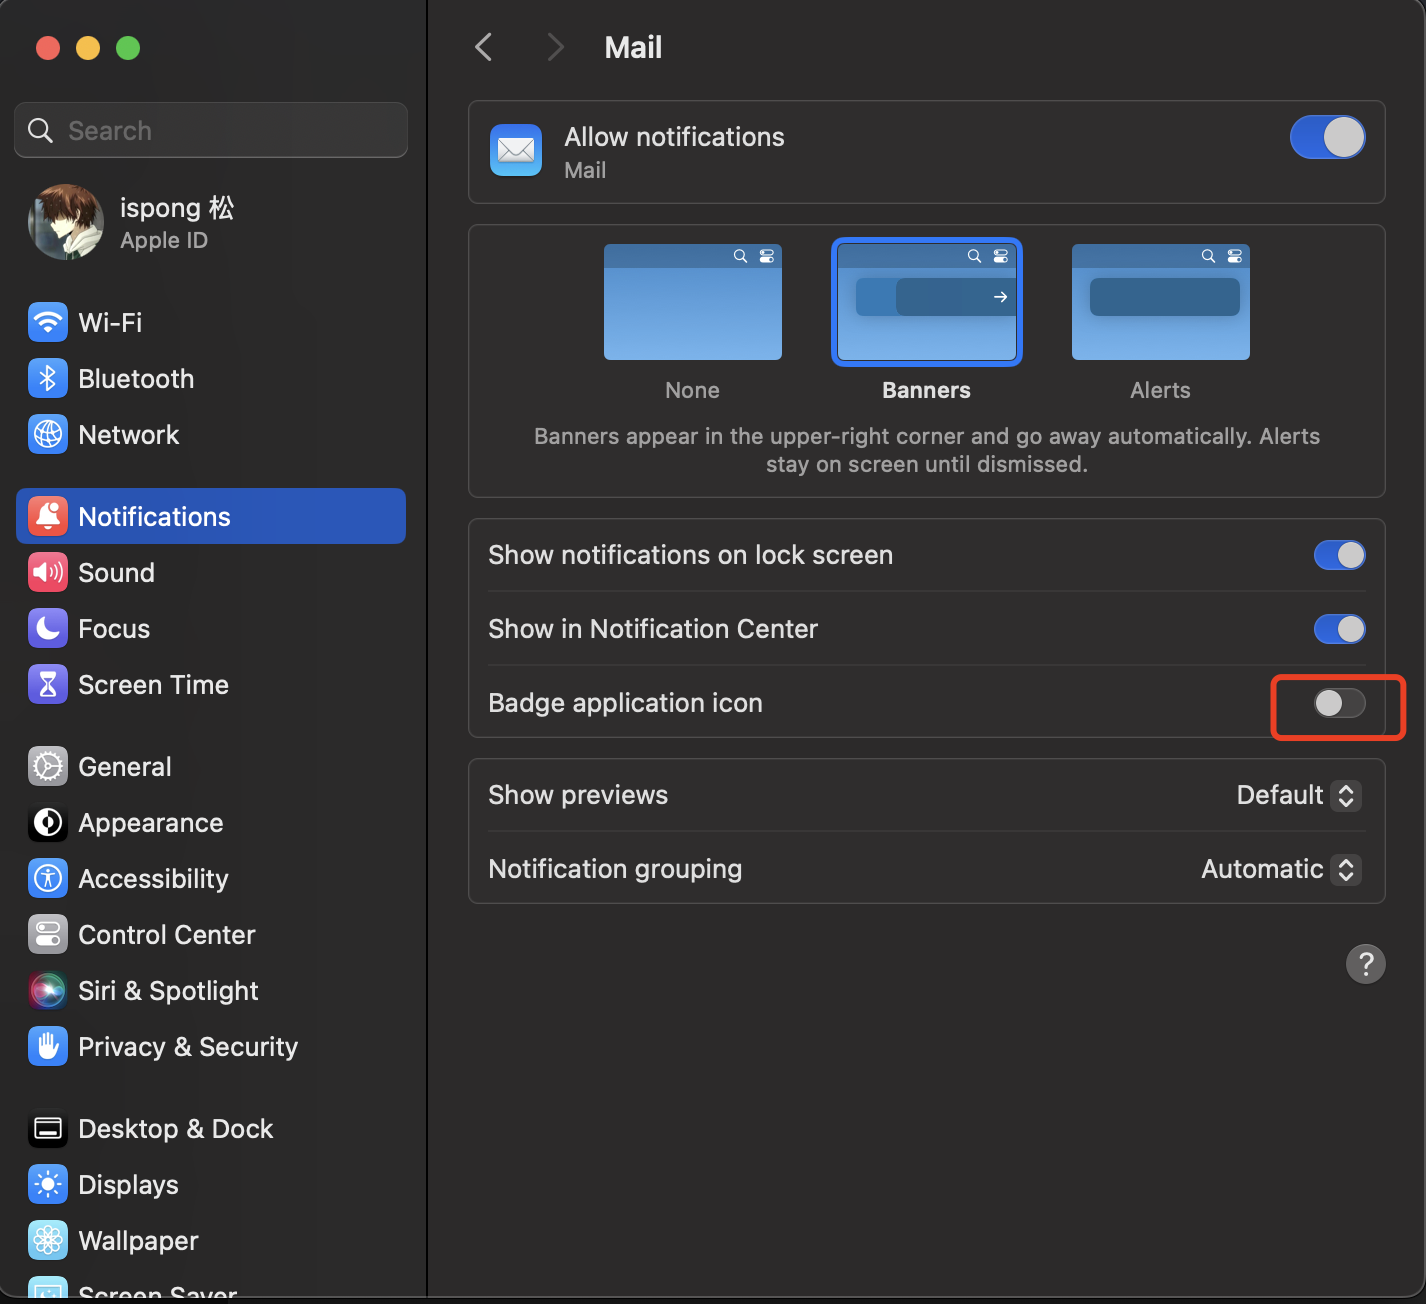
Task: Select the Alerts notification style
Action: click(1161, 302)
